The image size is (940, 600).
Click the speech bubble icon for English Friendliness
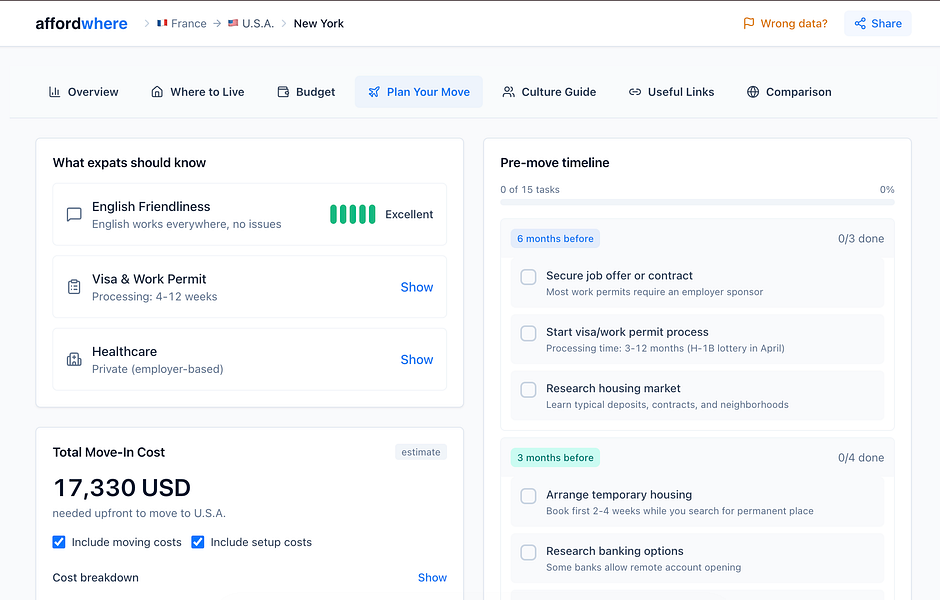(x=74, y=215)
